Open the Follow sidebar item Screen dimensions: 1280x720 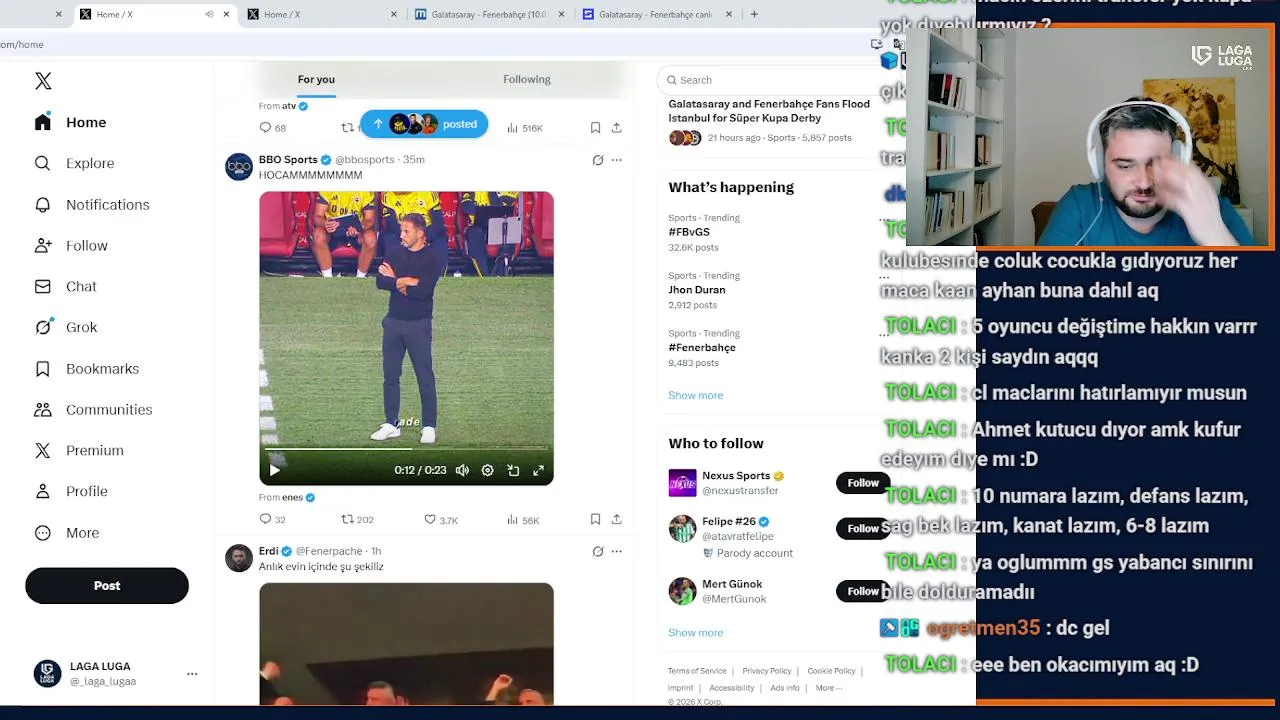(70, 245)
